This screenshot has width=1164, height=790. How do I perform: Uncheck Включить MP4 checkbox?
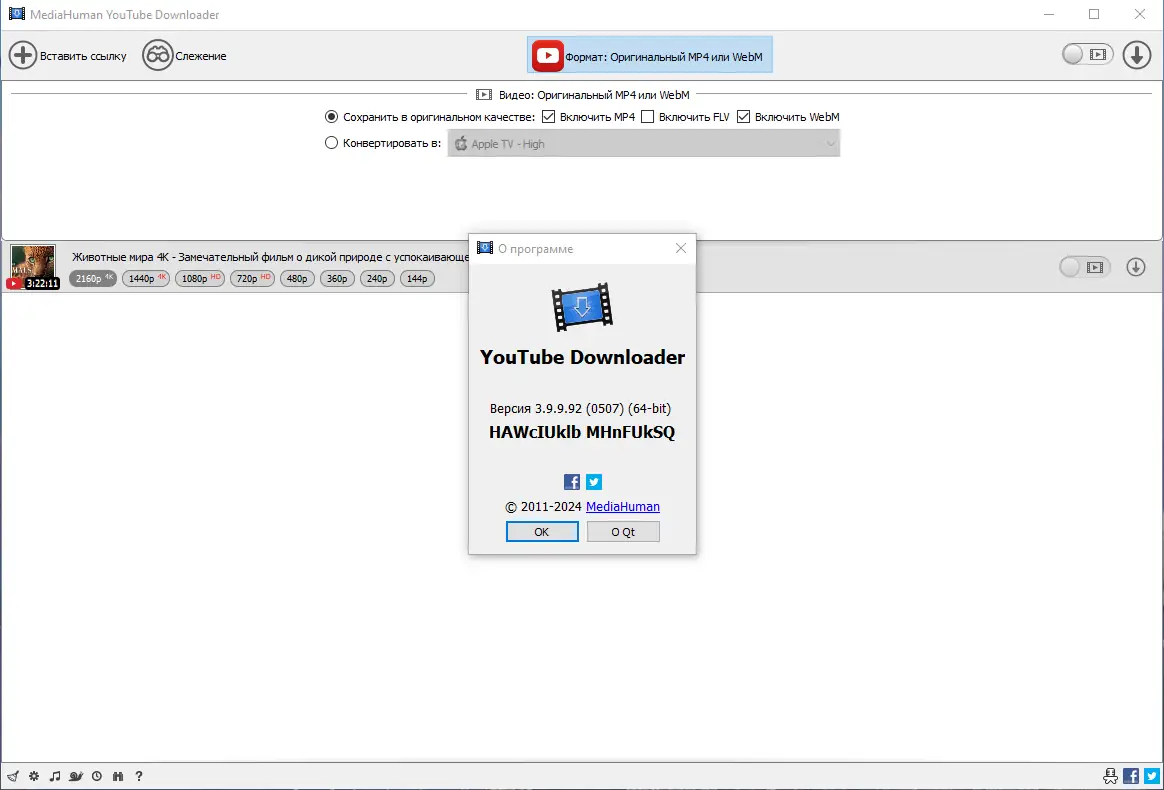point(549,117)
